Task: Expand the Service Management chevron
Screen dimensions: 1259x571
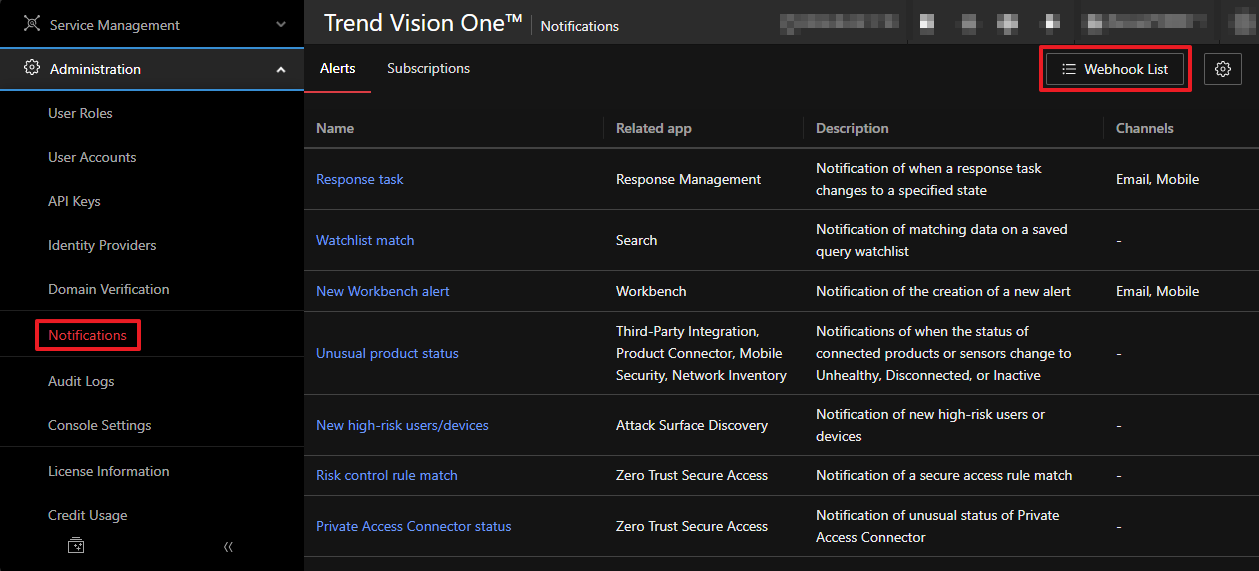Action: [x=281, y=25]
